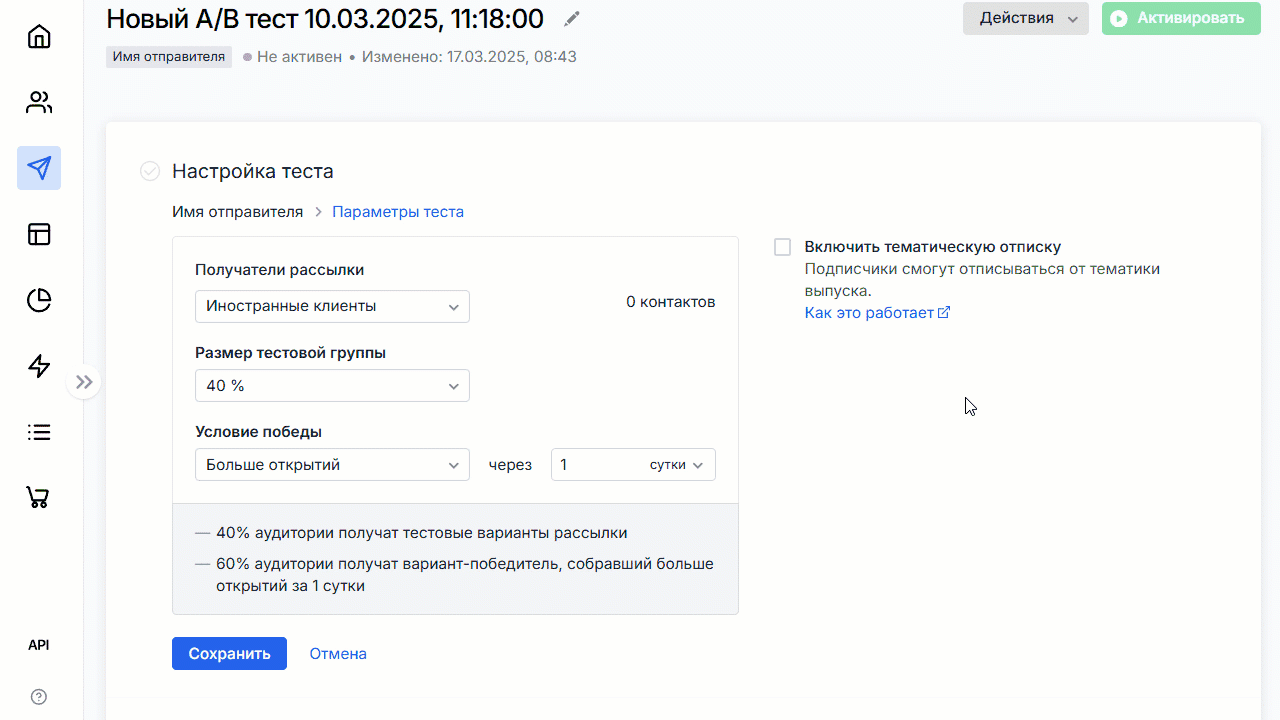Go to Имя отправителя breadcrumb step
Image resolution: width=1280 pixels, height=720 pixels.
pos(237,212)
